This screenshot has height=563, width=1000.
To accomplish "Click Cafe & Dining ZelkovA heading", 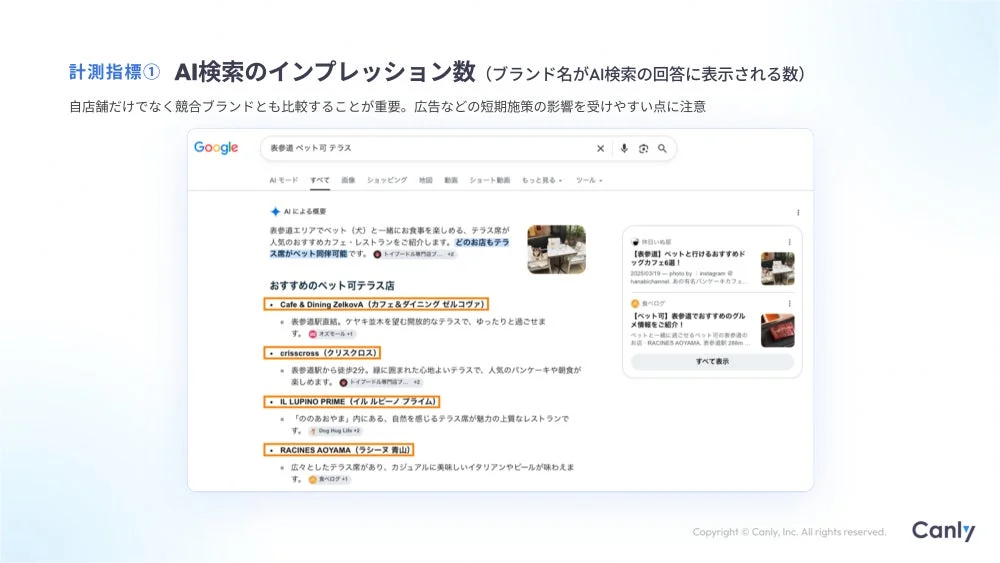I will tap(376, 304).
